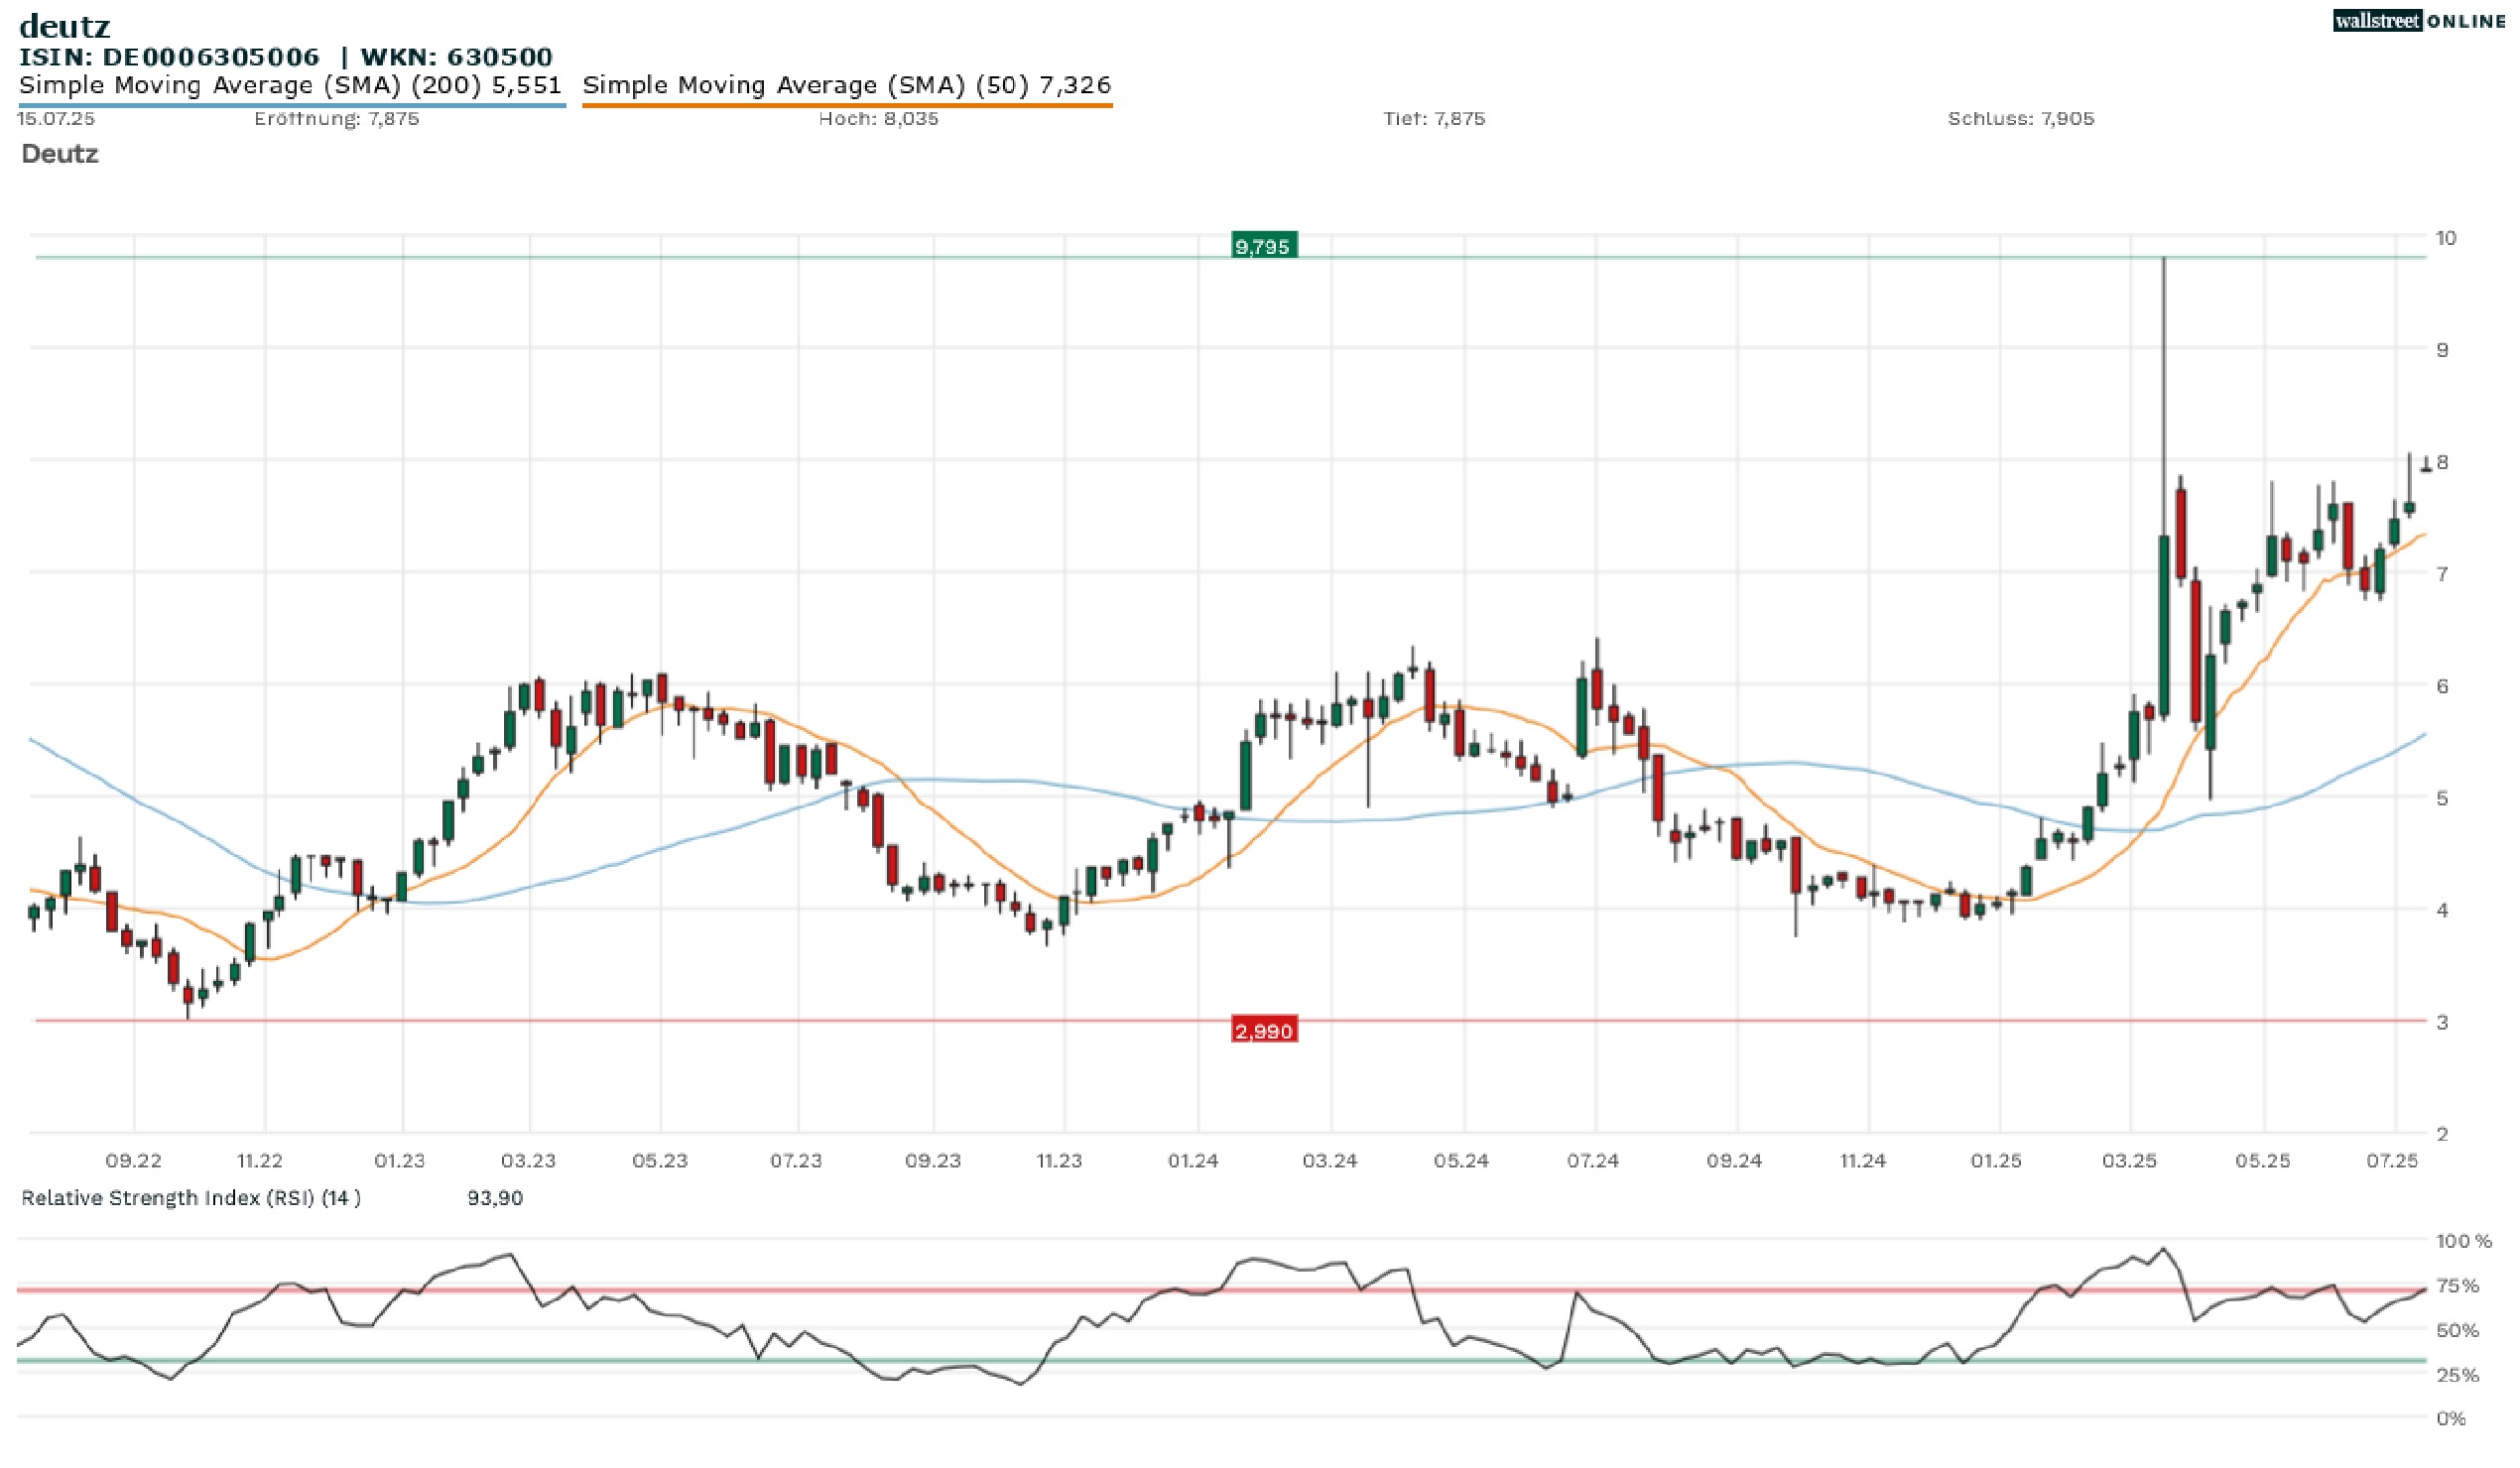The height and width of the screenshot is (1468, 2520).
Task: Click the 03.25 x-axis label
Action: coord(2129,1160)
